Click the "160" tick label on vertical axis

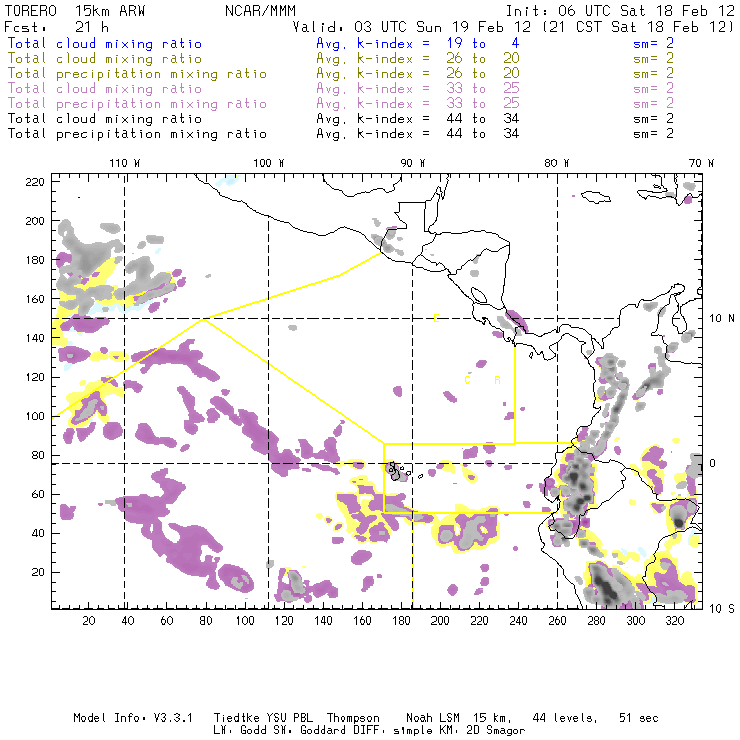pos(35,299)
